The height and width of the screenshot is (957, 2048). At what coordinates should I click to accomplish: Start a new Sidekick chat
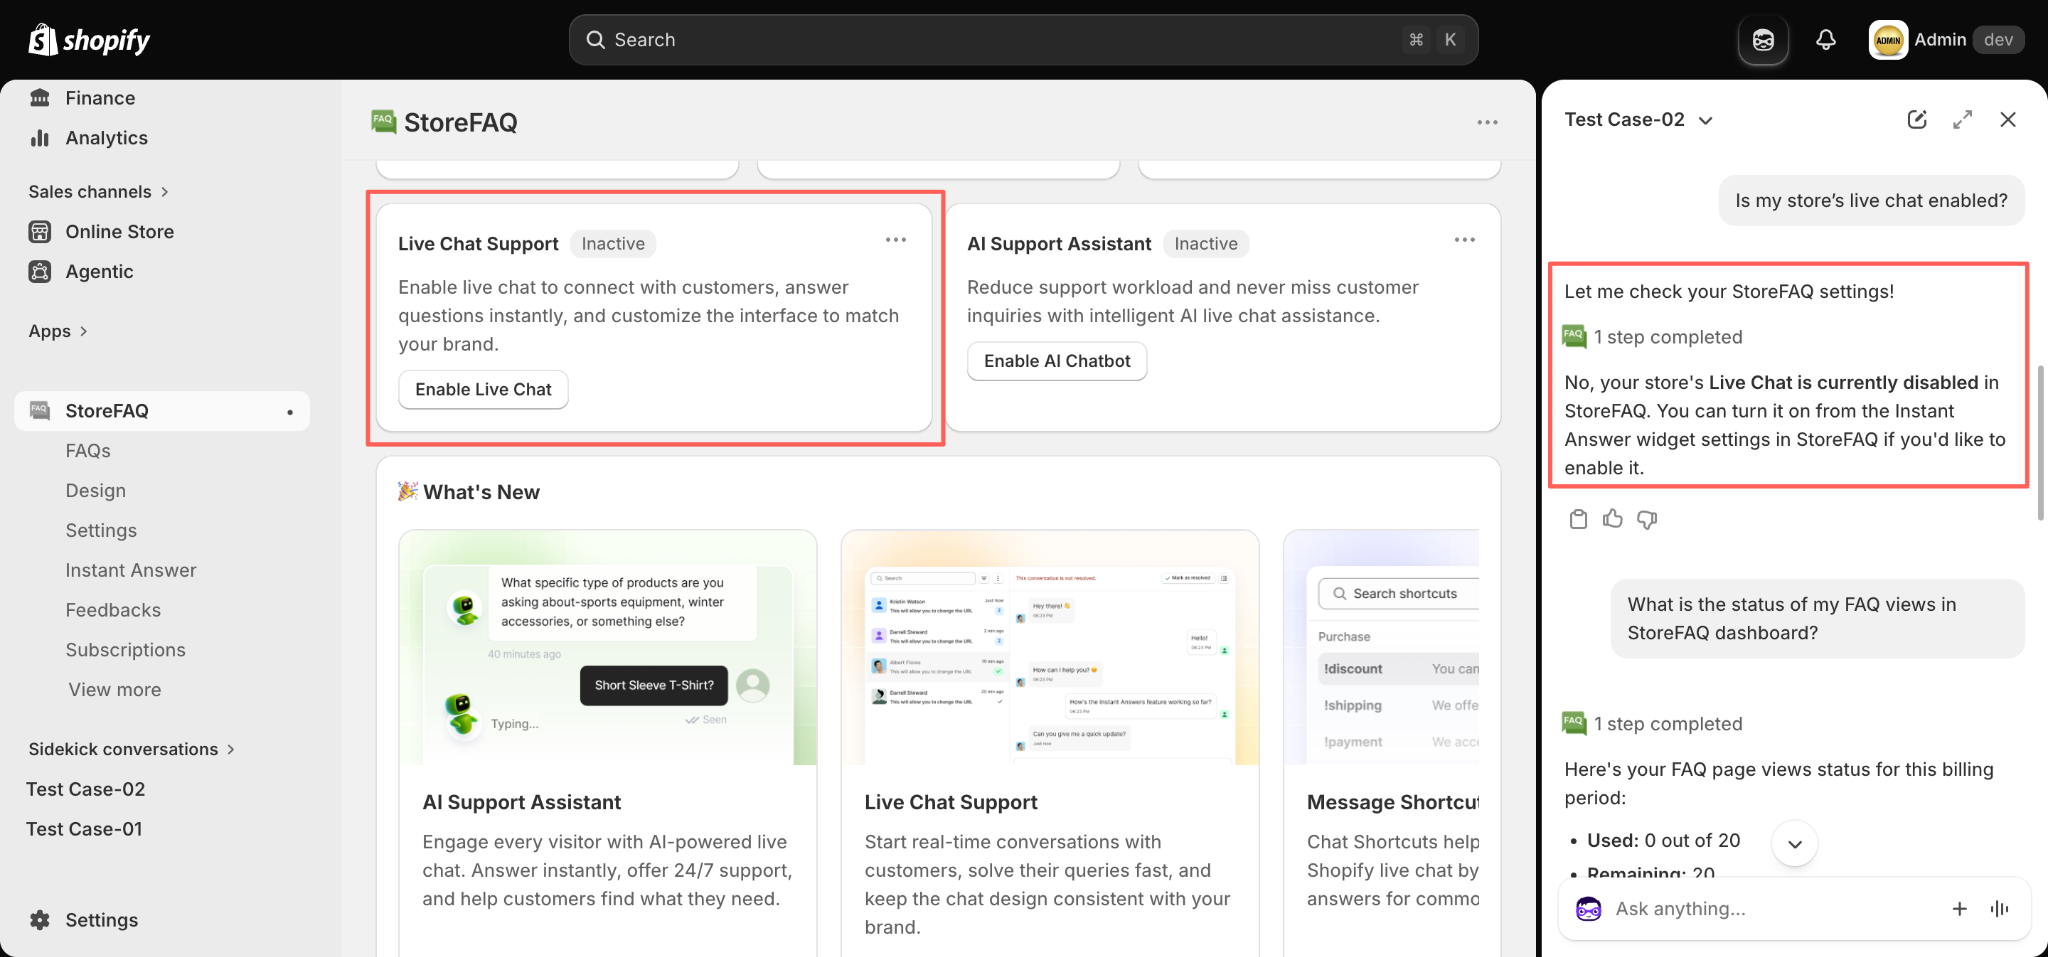1917,120
